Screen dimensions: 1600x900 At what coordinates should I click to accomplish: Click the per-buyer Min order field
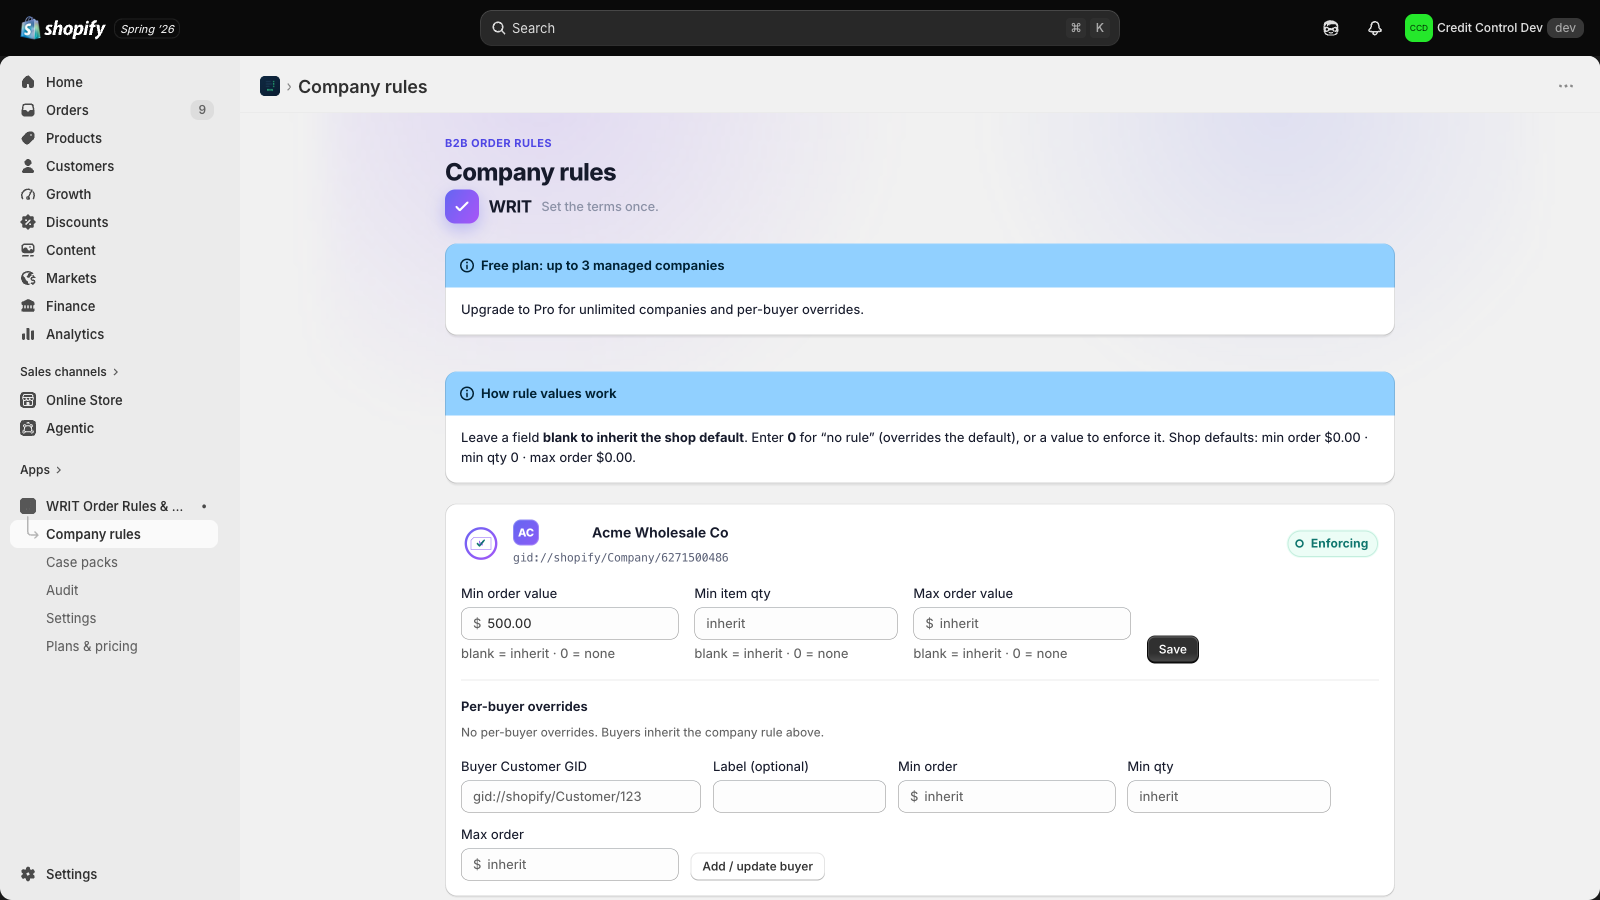[x=1007, y=796]
